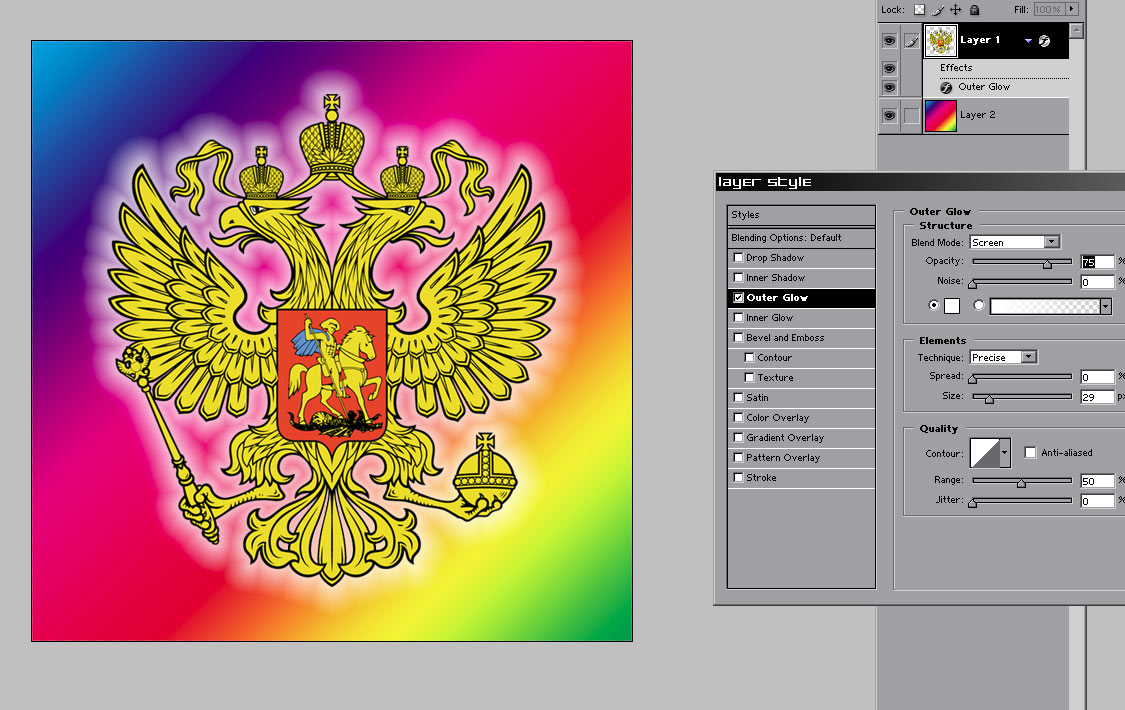Toggle eye for Outer Glow effect
Viewport: 1125px width, 710px height.
[890, 87]
